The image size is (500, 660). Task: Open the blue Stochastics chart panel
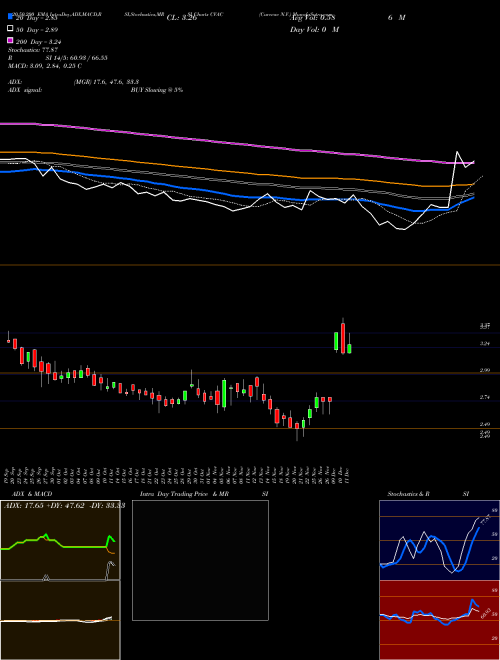pos(439,540)
